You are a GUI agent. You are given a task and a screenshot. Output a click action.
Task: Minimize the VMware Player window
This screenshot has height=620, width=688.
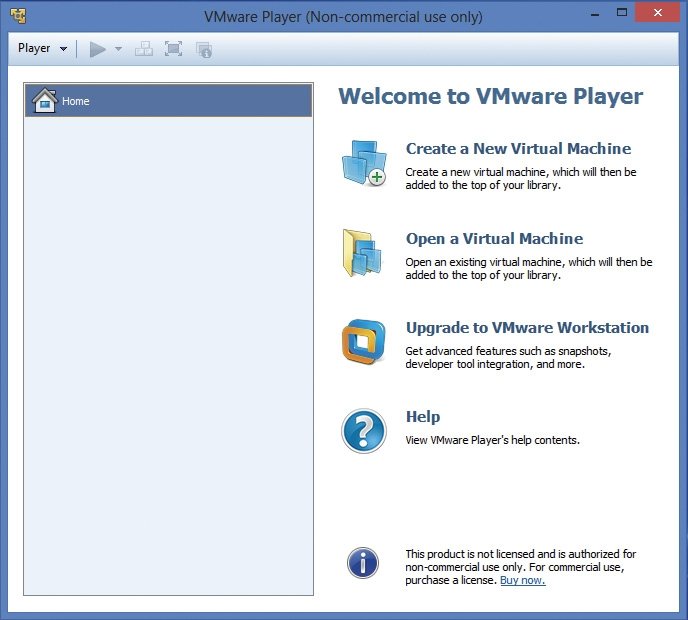click(595, 14)
